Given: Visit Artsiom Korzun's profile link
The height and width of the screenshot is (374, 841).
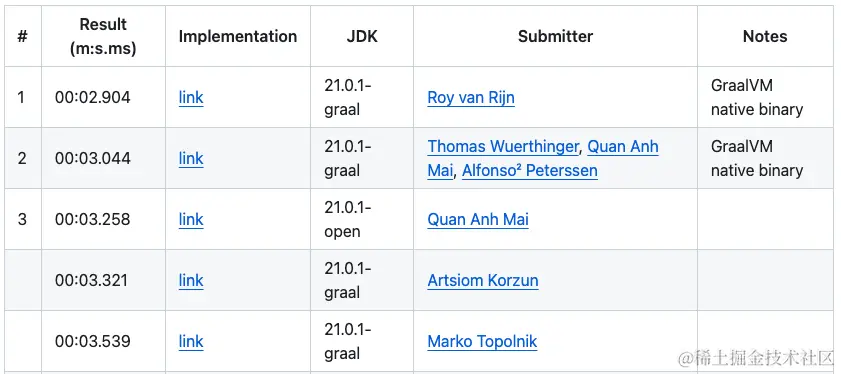Looking at the screenshot, I should 483,280.
